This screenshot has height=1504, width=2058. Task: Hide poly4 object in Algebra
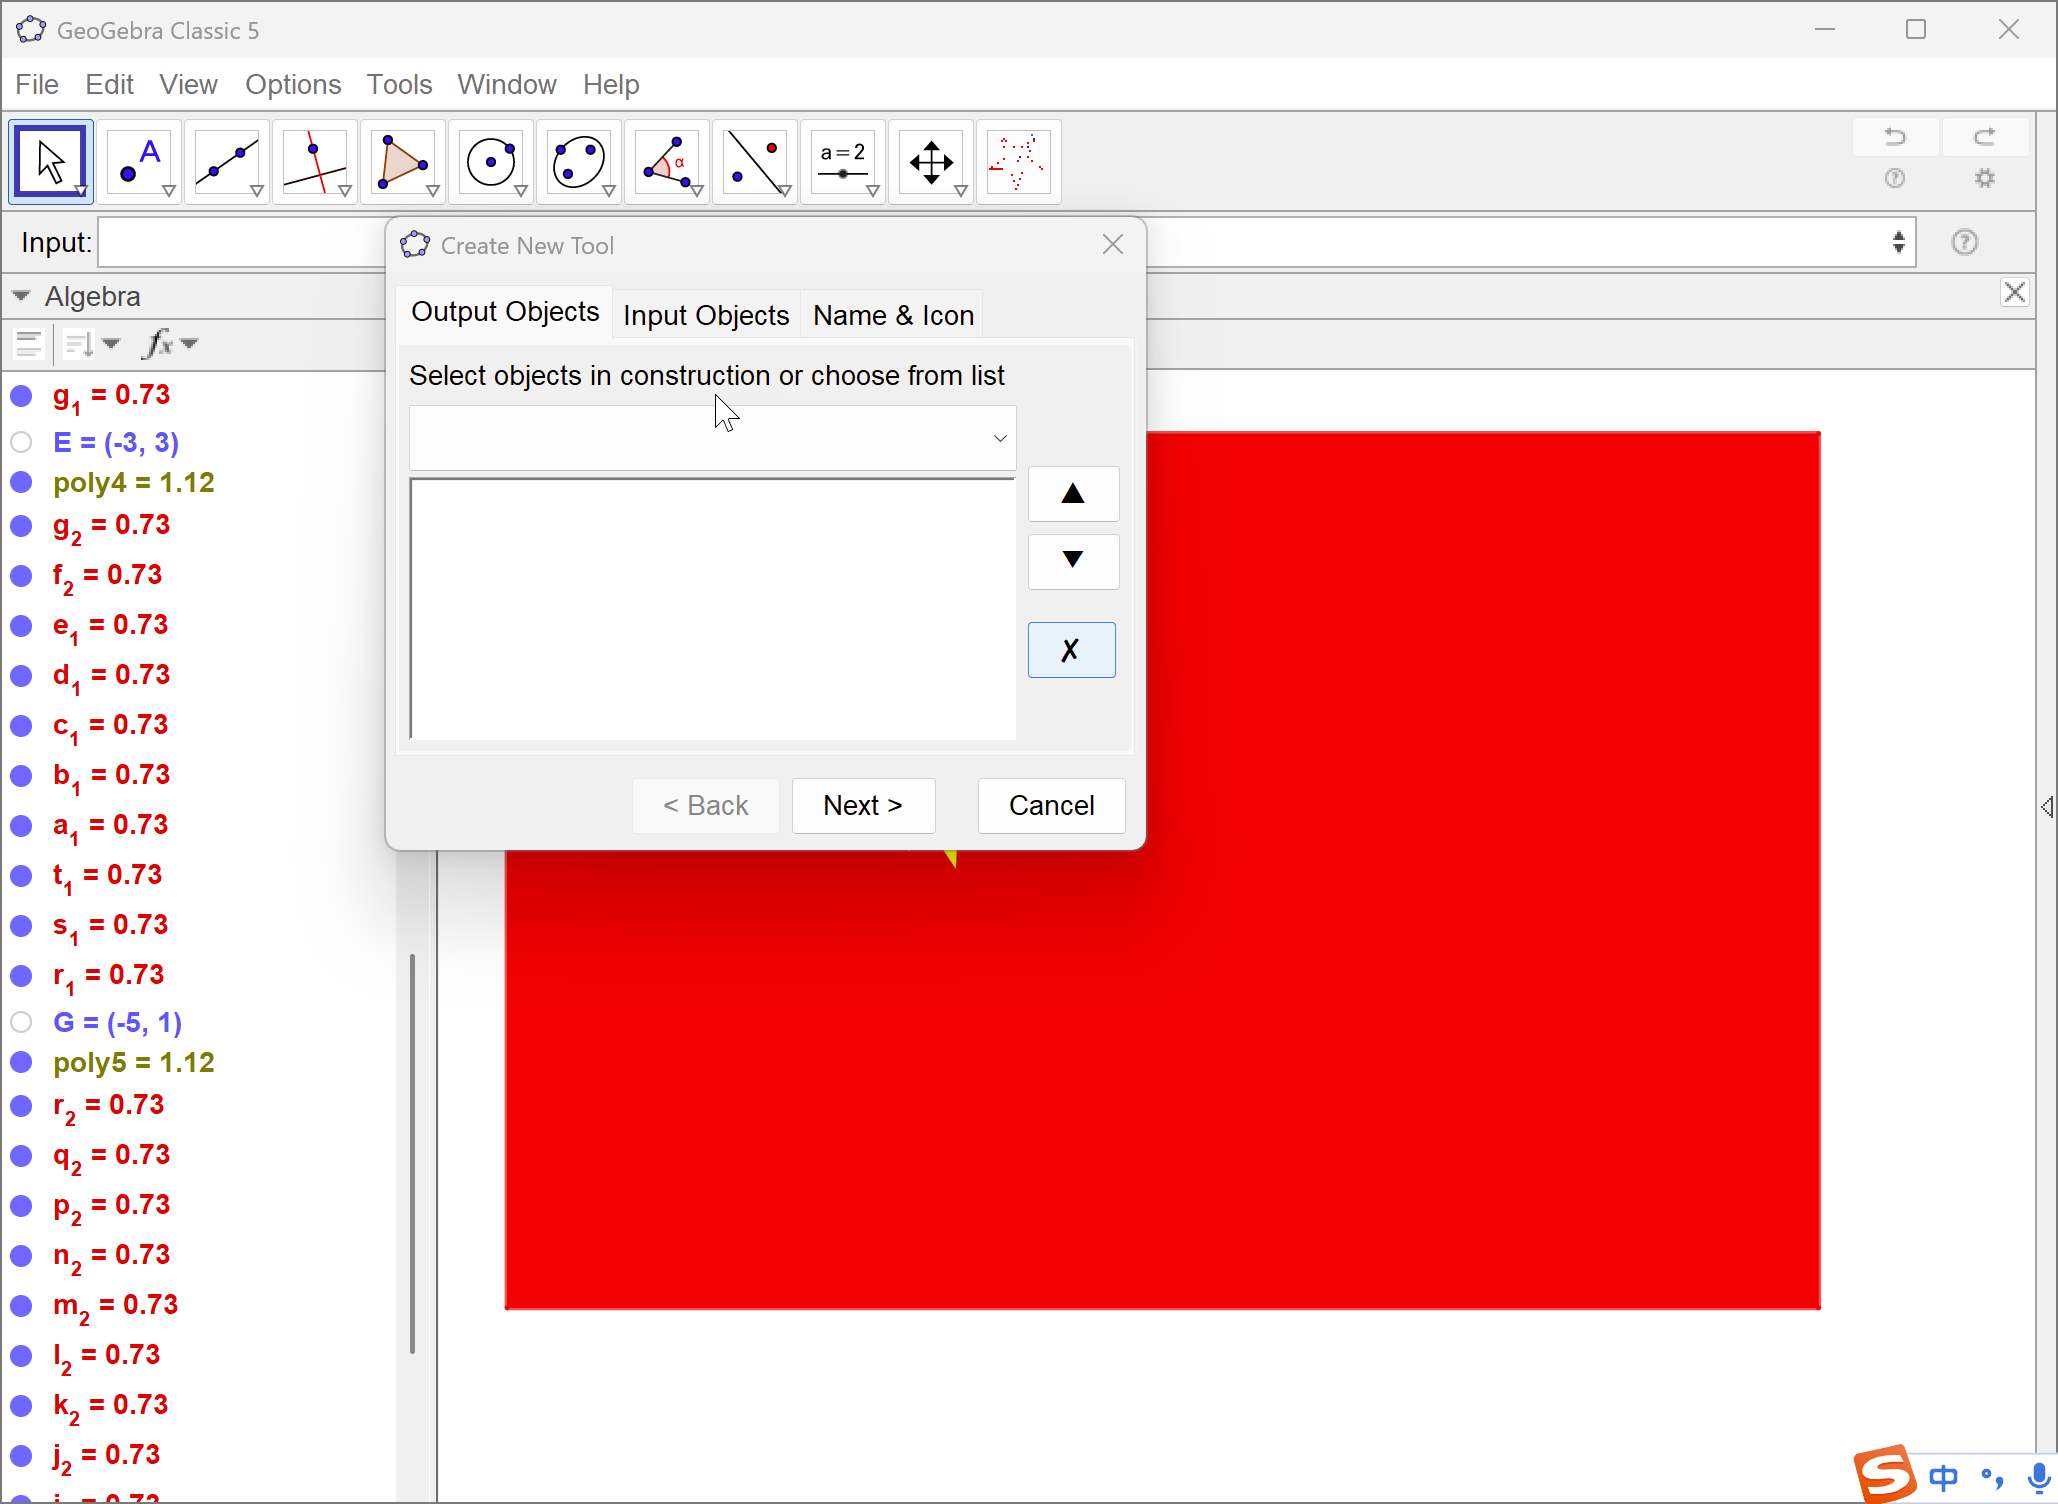click(x=21, y=483)
